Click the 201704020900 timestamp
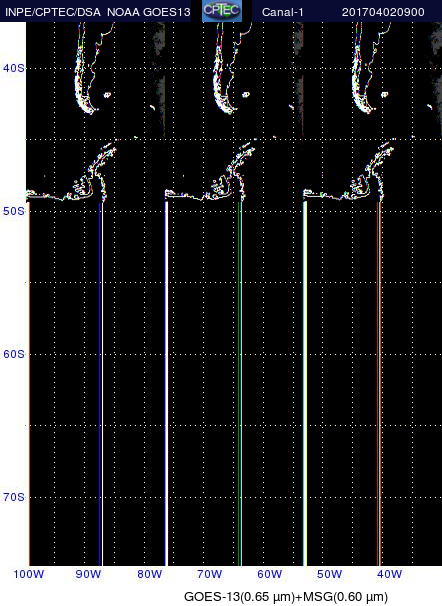Image resolution: width=442 pixels, height=606 pixels. [x=383, y=12]
